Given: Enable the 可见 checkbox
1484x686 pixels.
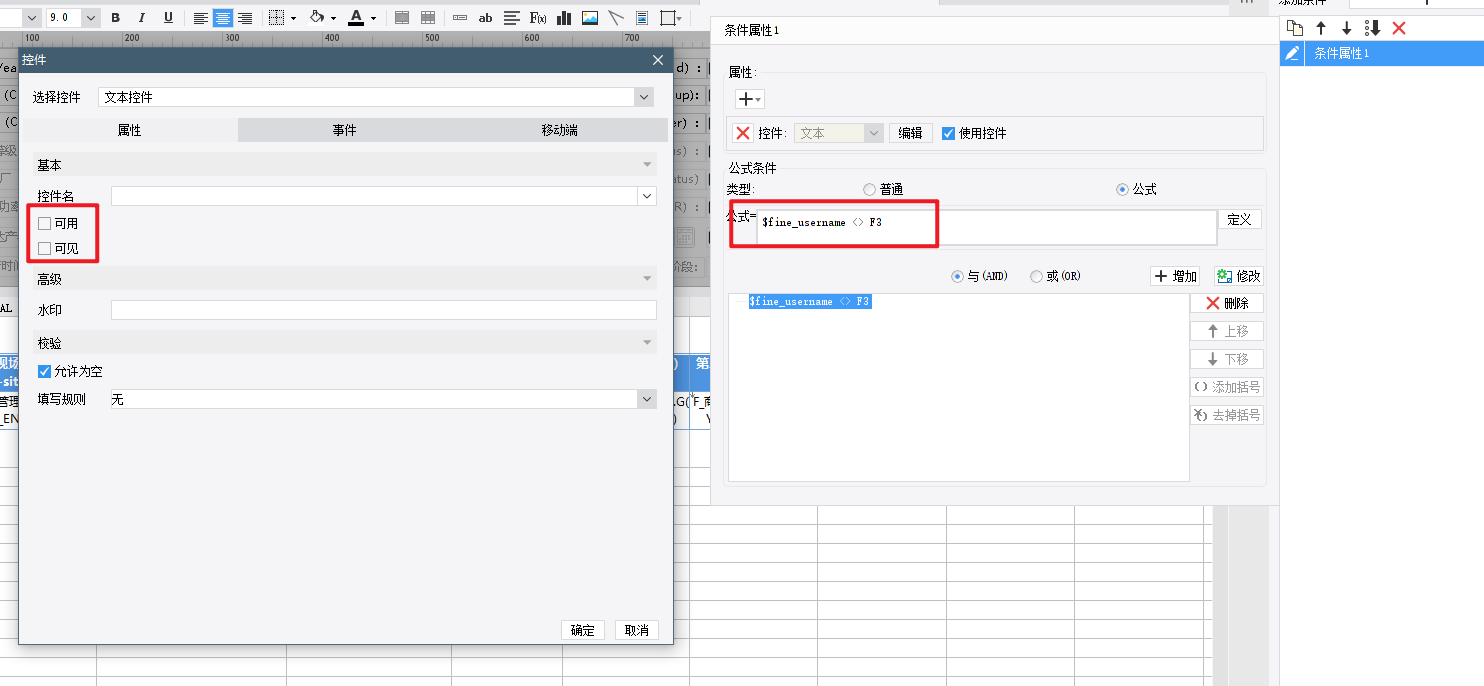Looking at the screenshot, I should click(x=44, y=248).
